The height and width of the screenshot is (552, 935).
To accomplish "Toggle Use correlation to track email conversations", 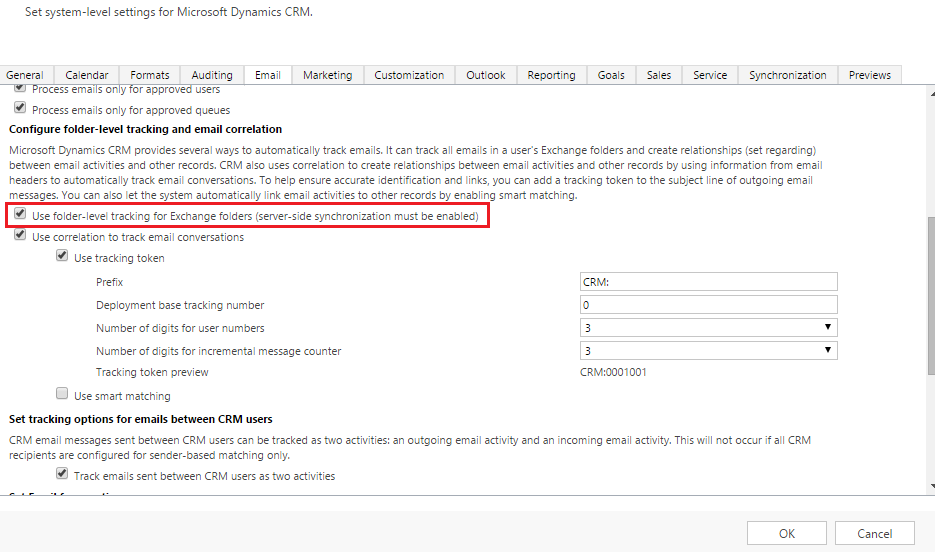I will (x=20, y=235).
